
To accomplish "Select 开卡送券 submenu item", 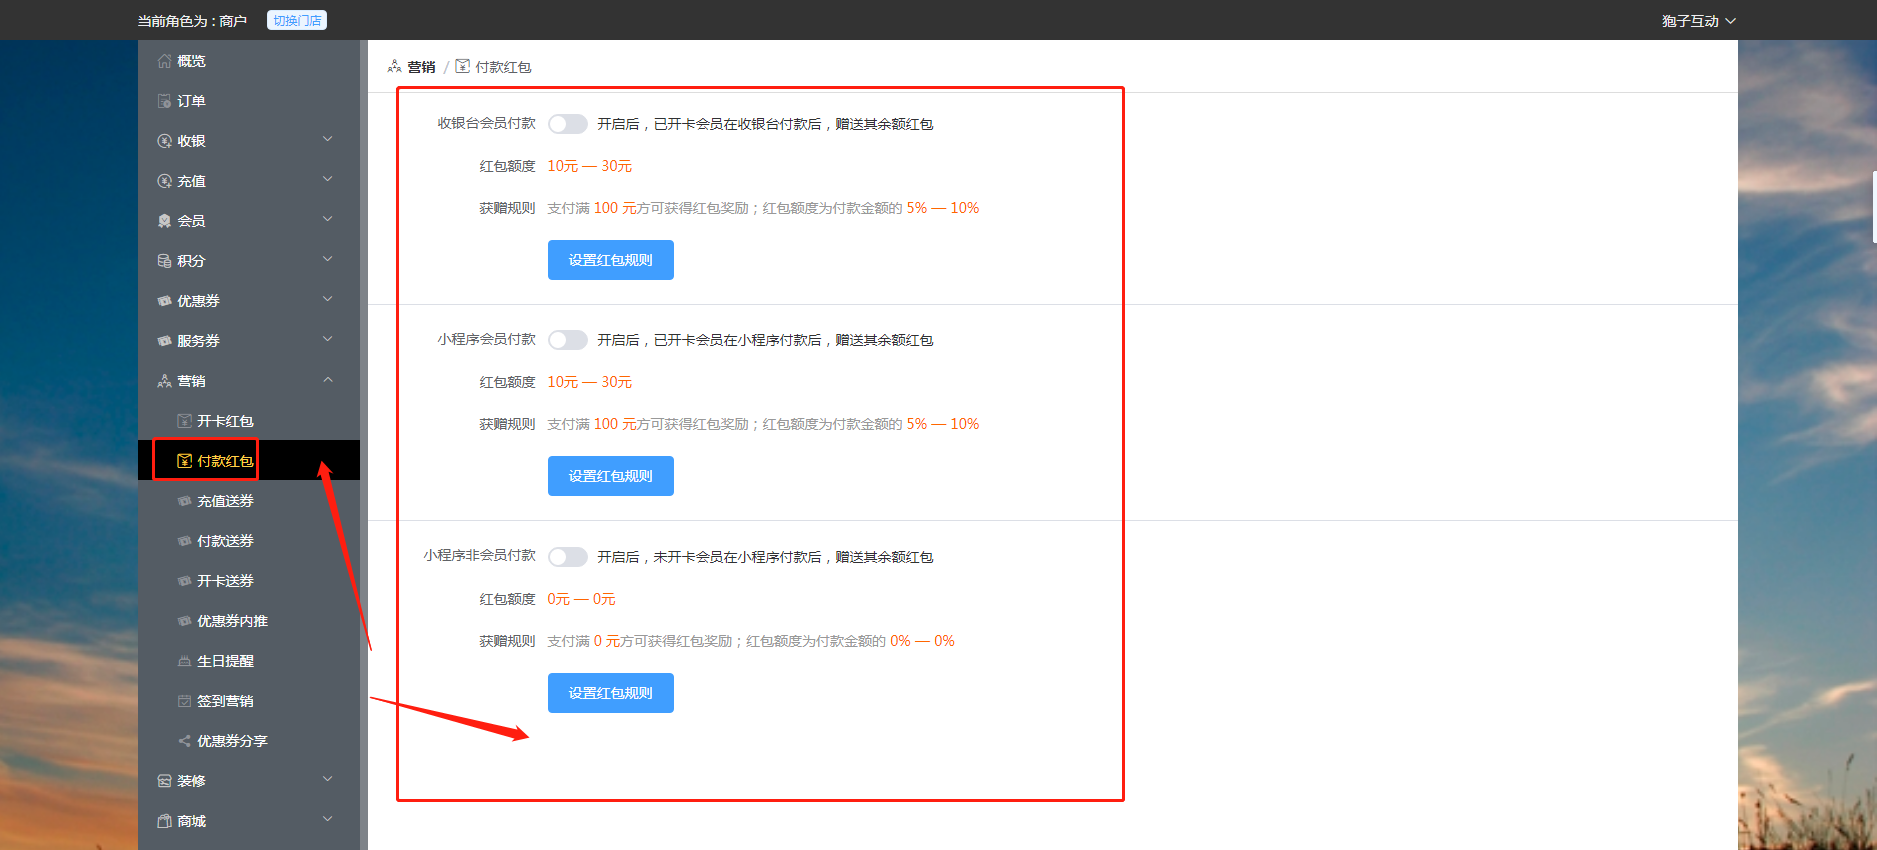I will point(249,581).
